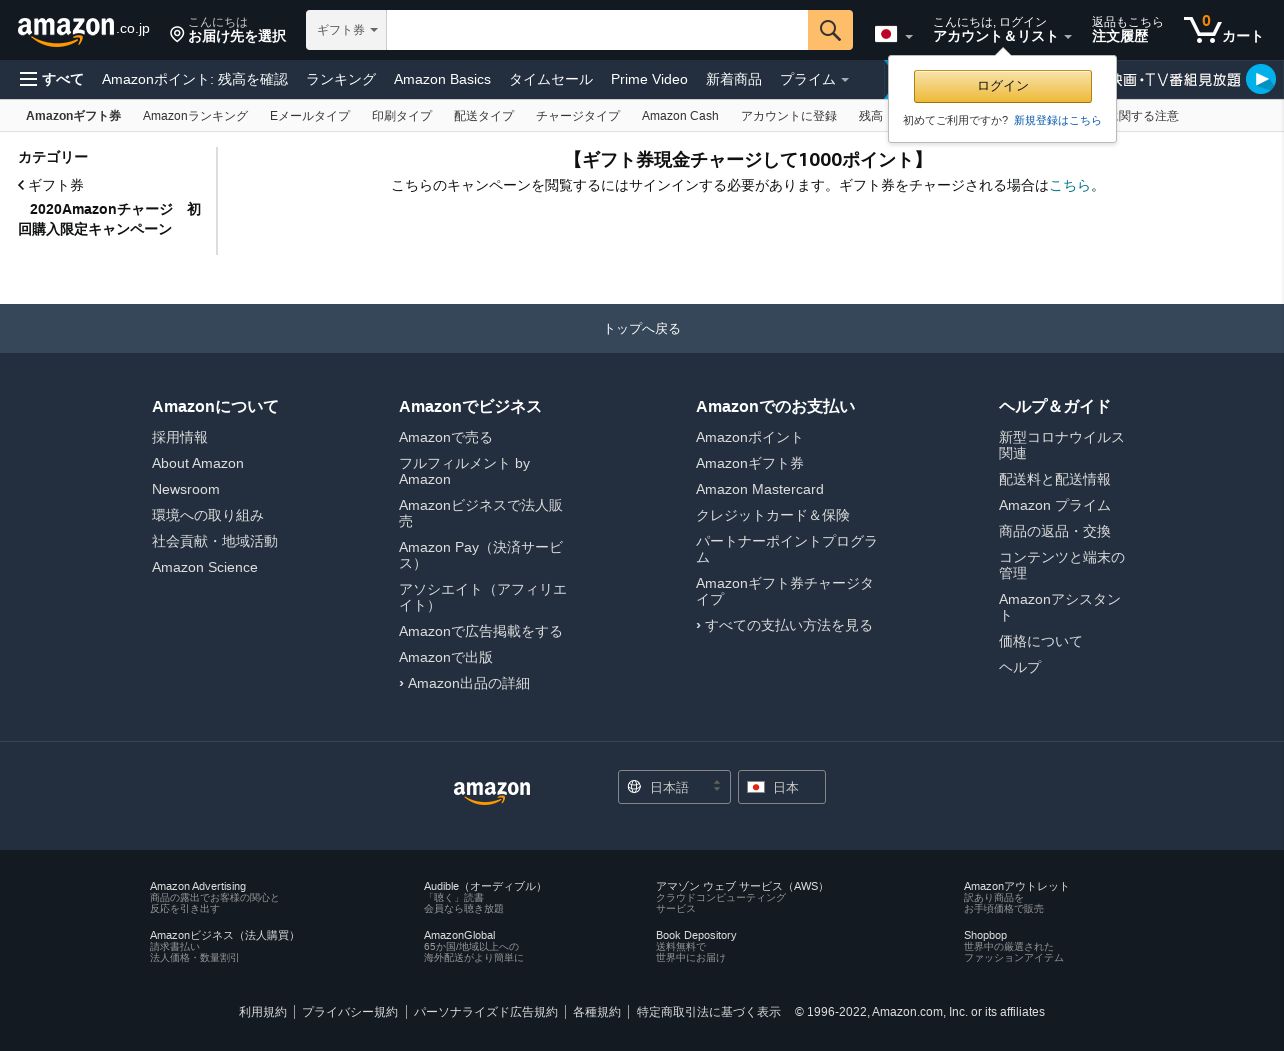
Task: Open Amazon Basics in the nav bar
Action: click(442, 79)
